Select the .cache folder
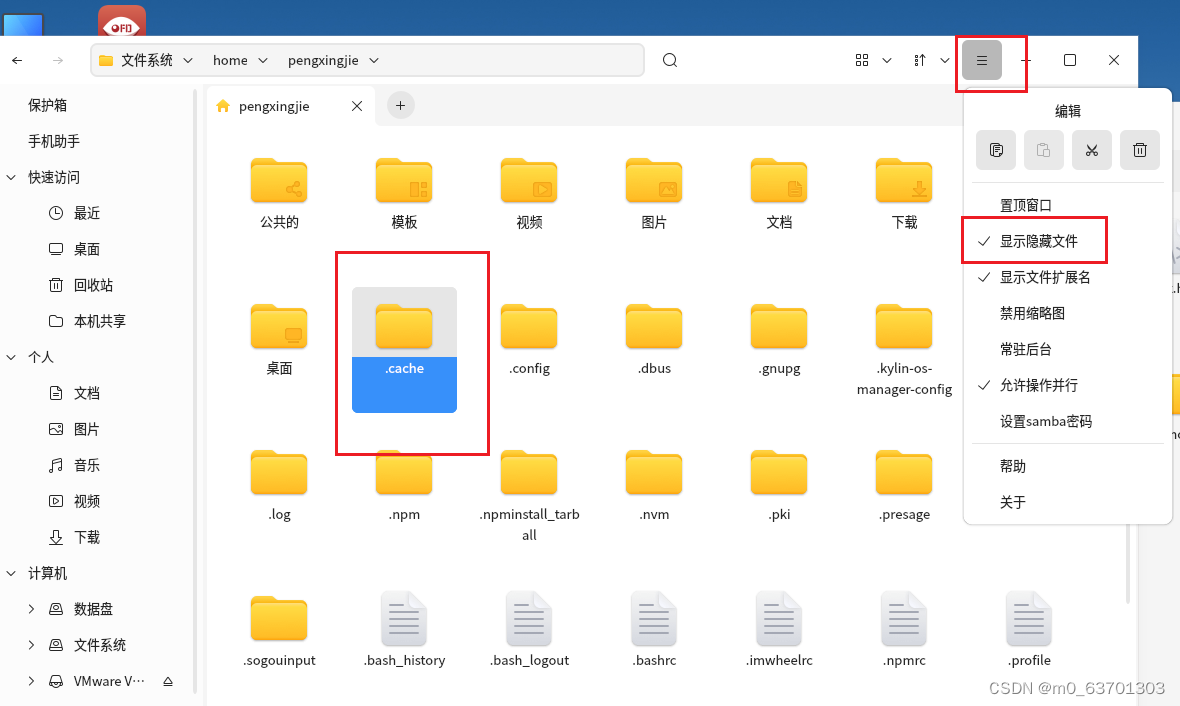Image resolution: width=1180 pixels, height=706 pixels. coord(404,349)
